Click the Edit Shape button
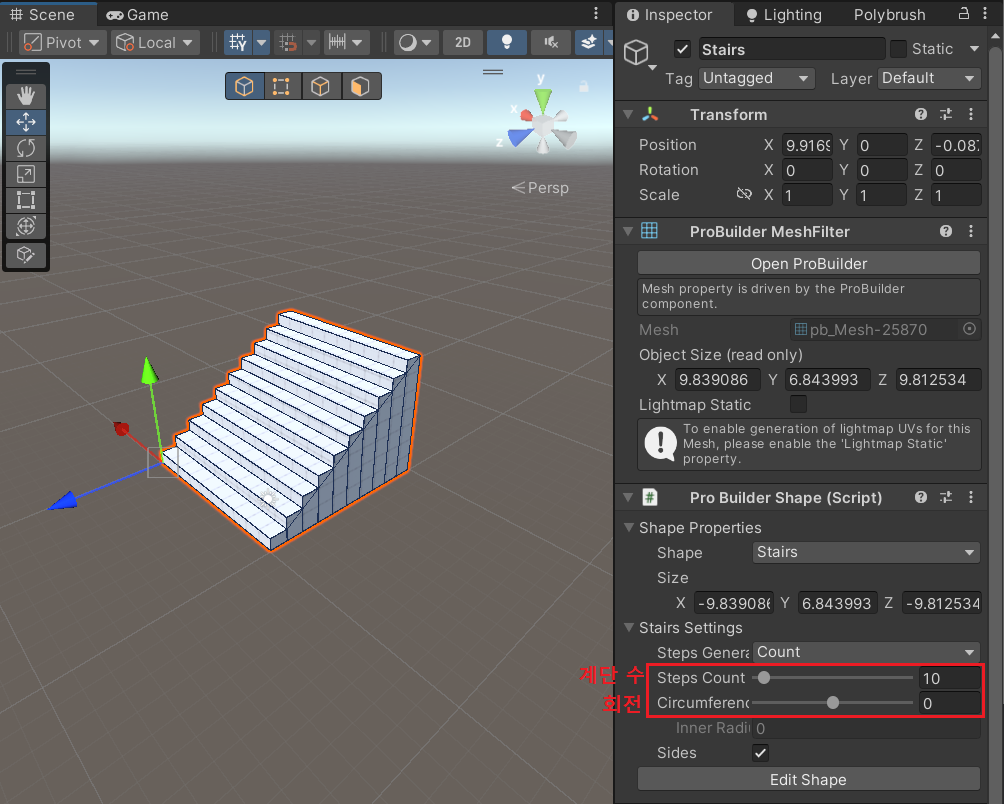 pos(809,779)
